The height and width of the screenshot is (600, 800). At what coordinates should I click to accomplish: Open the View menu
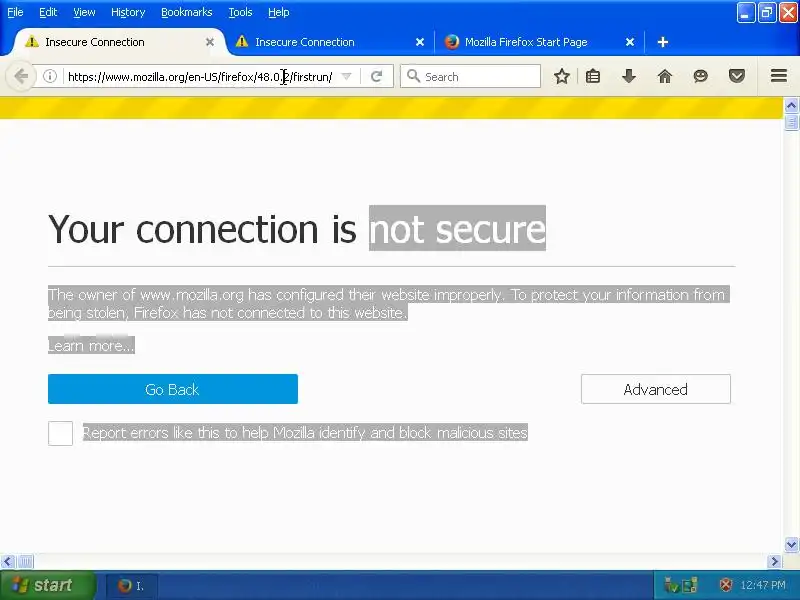point(84,12)
